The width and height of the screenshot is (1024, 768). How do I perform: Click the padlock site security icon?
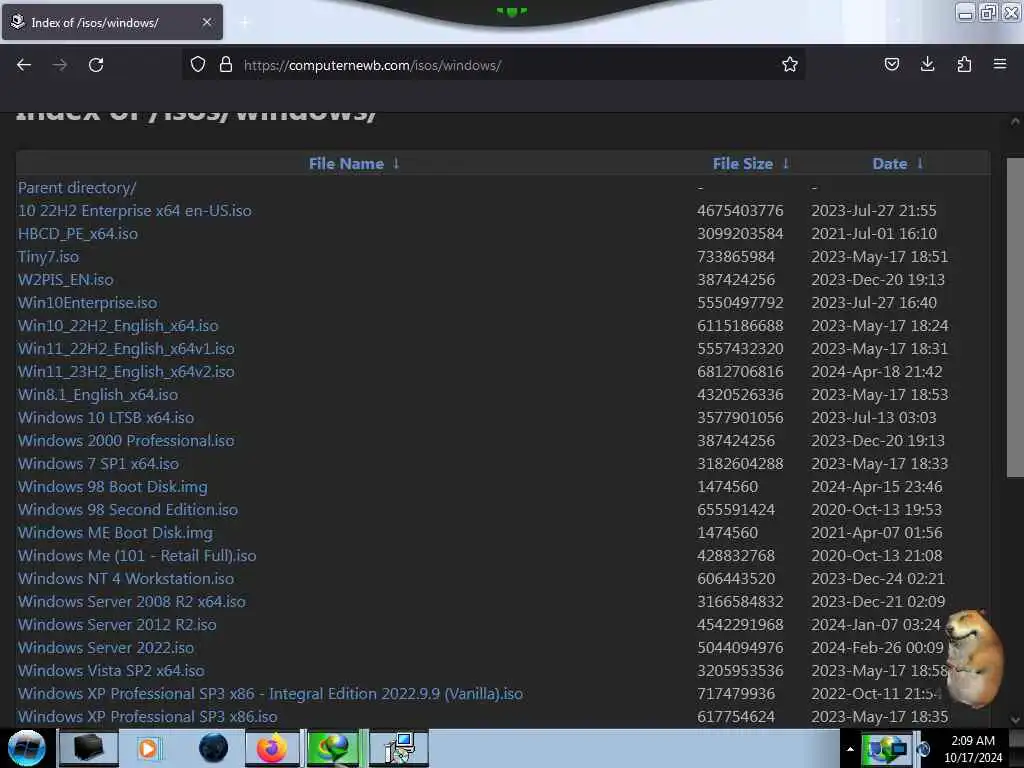pyautogui.click(x=225, y=65)
